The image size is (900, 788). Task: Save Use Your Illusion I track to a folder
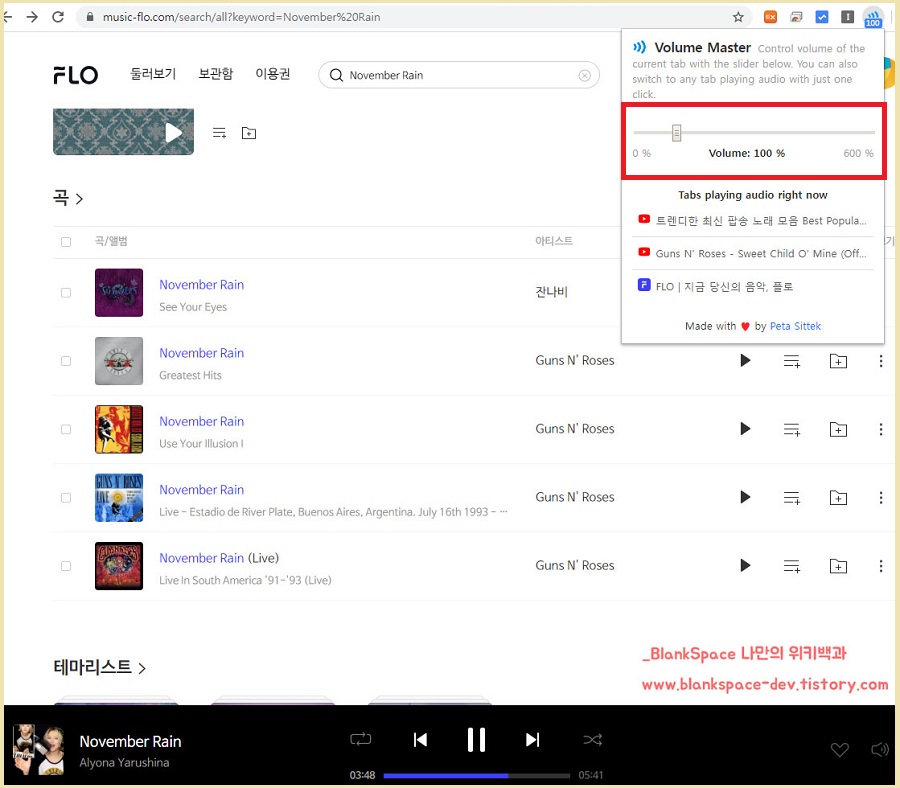[838, 429]
